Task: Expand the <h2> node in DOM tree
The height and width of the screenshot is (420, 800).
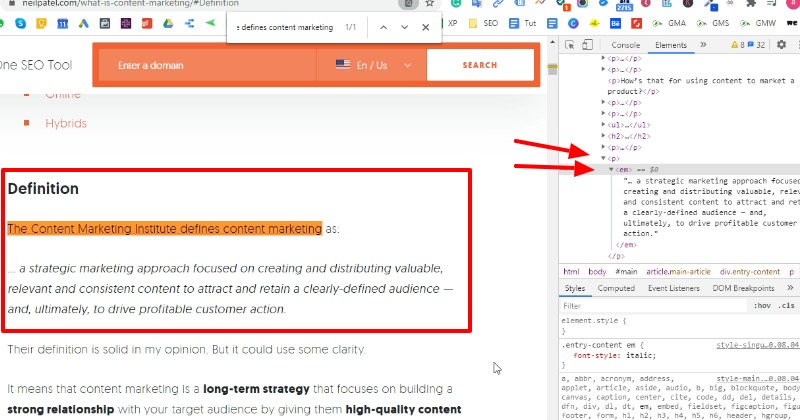Action: pyautogui.click(x=604, y=136)
